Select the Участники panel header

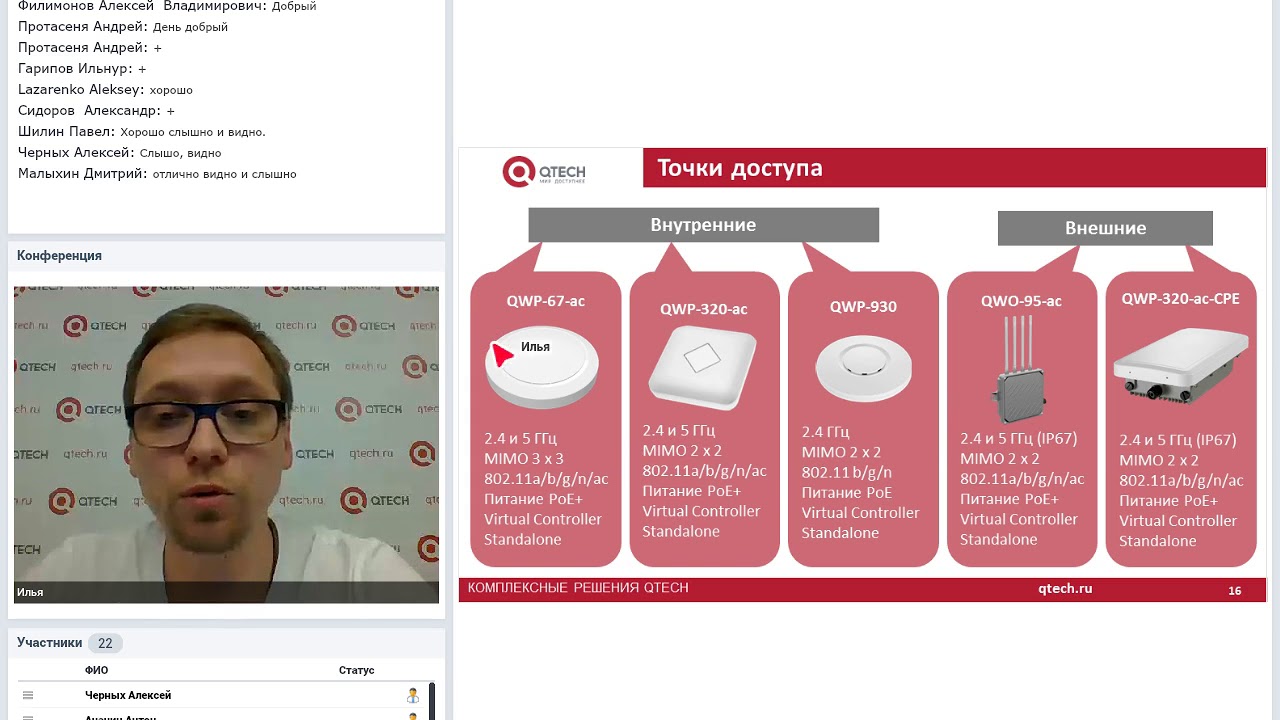coord(226,643)
